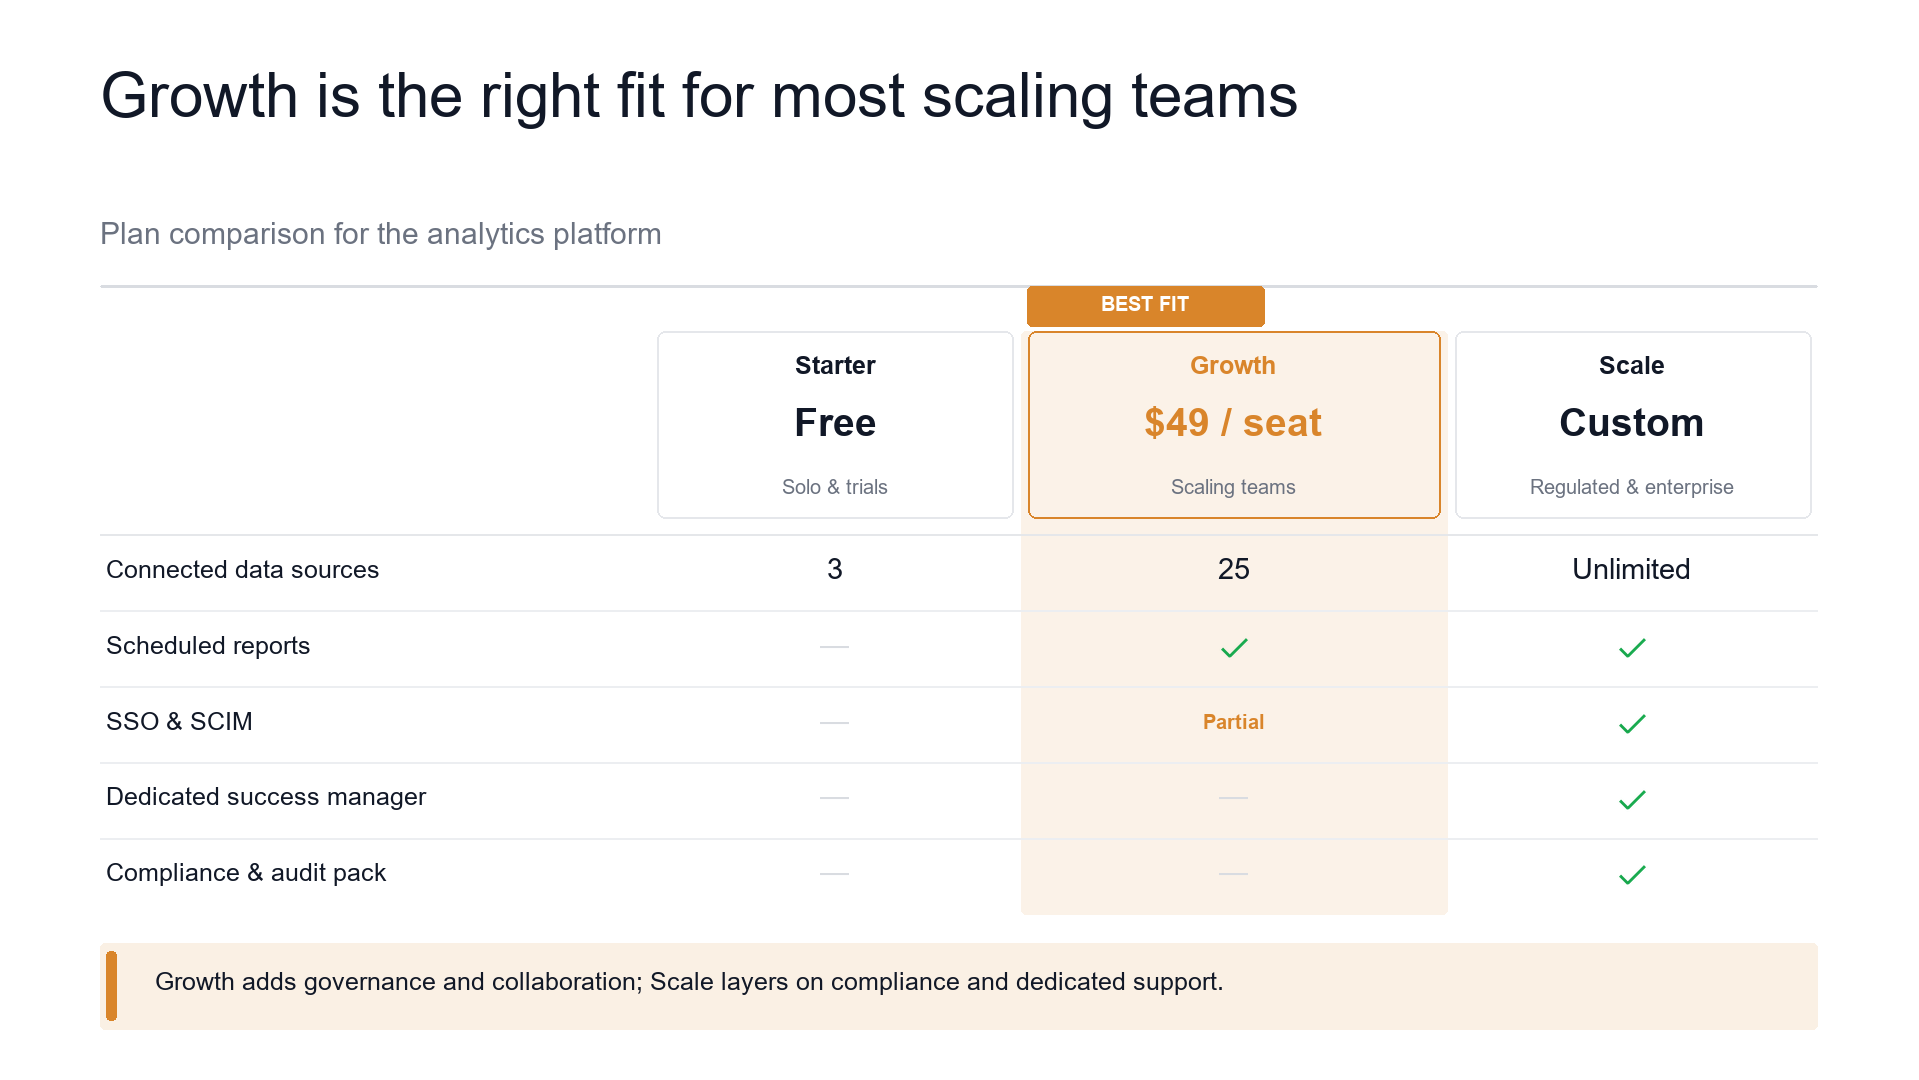Click the Scale checkmark for Dedicated success manager
This screenshot has height=1080, width=1919.
click(x=1632, y=800)
